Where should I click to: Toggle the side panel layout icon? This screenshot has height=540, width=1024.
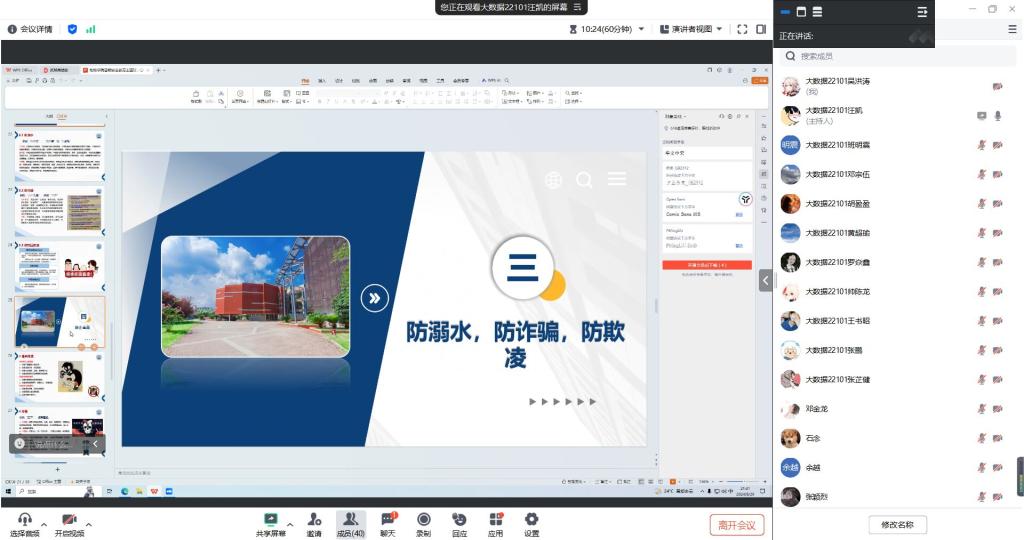coord(761,29)
